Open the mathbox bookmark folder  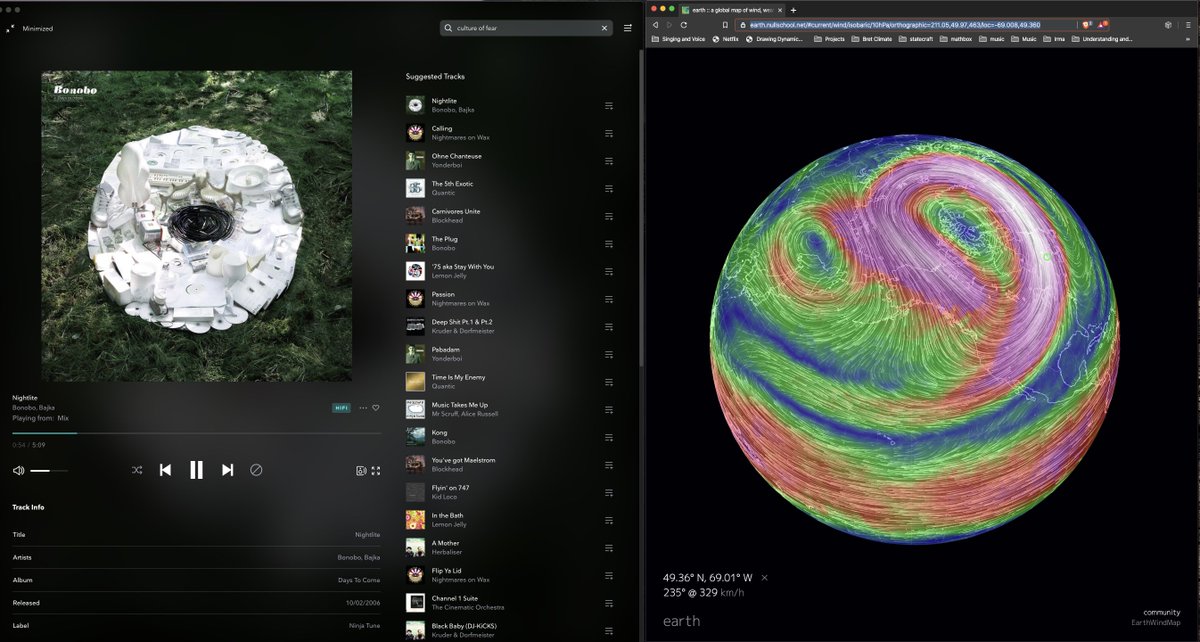point(958,39)
